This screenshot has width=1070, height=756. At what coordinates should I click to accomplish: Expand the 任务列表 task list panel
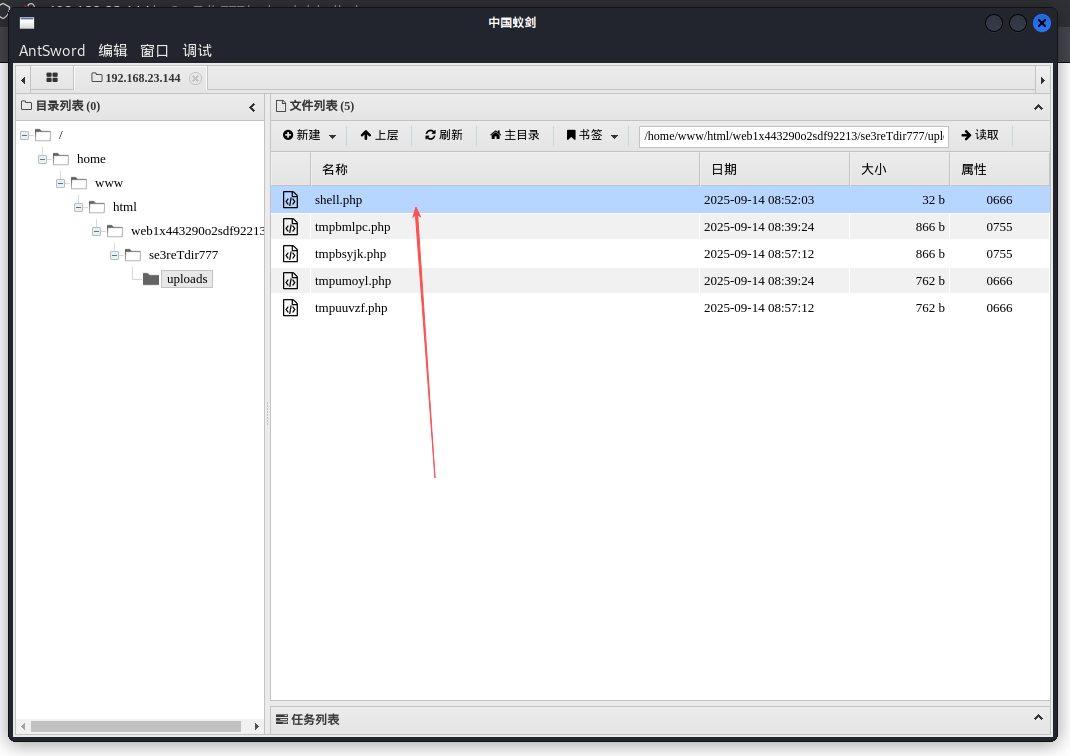[x=1037, y=718]
